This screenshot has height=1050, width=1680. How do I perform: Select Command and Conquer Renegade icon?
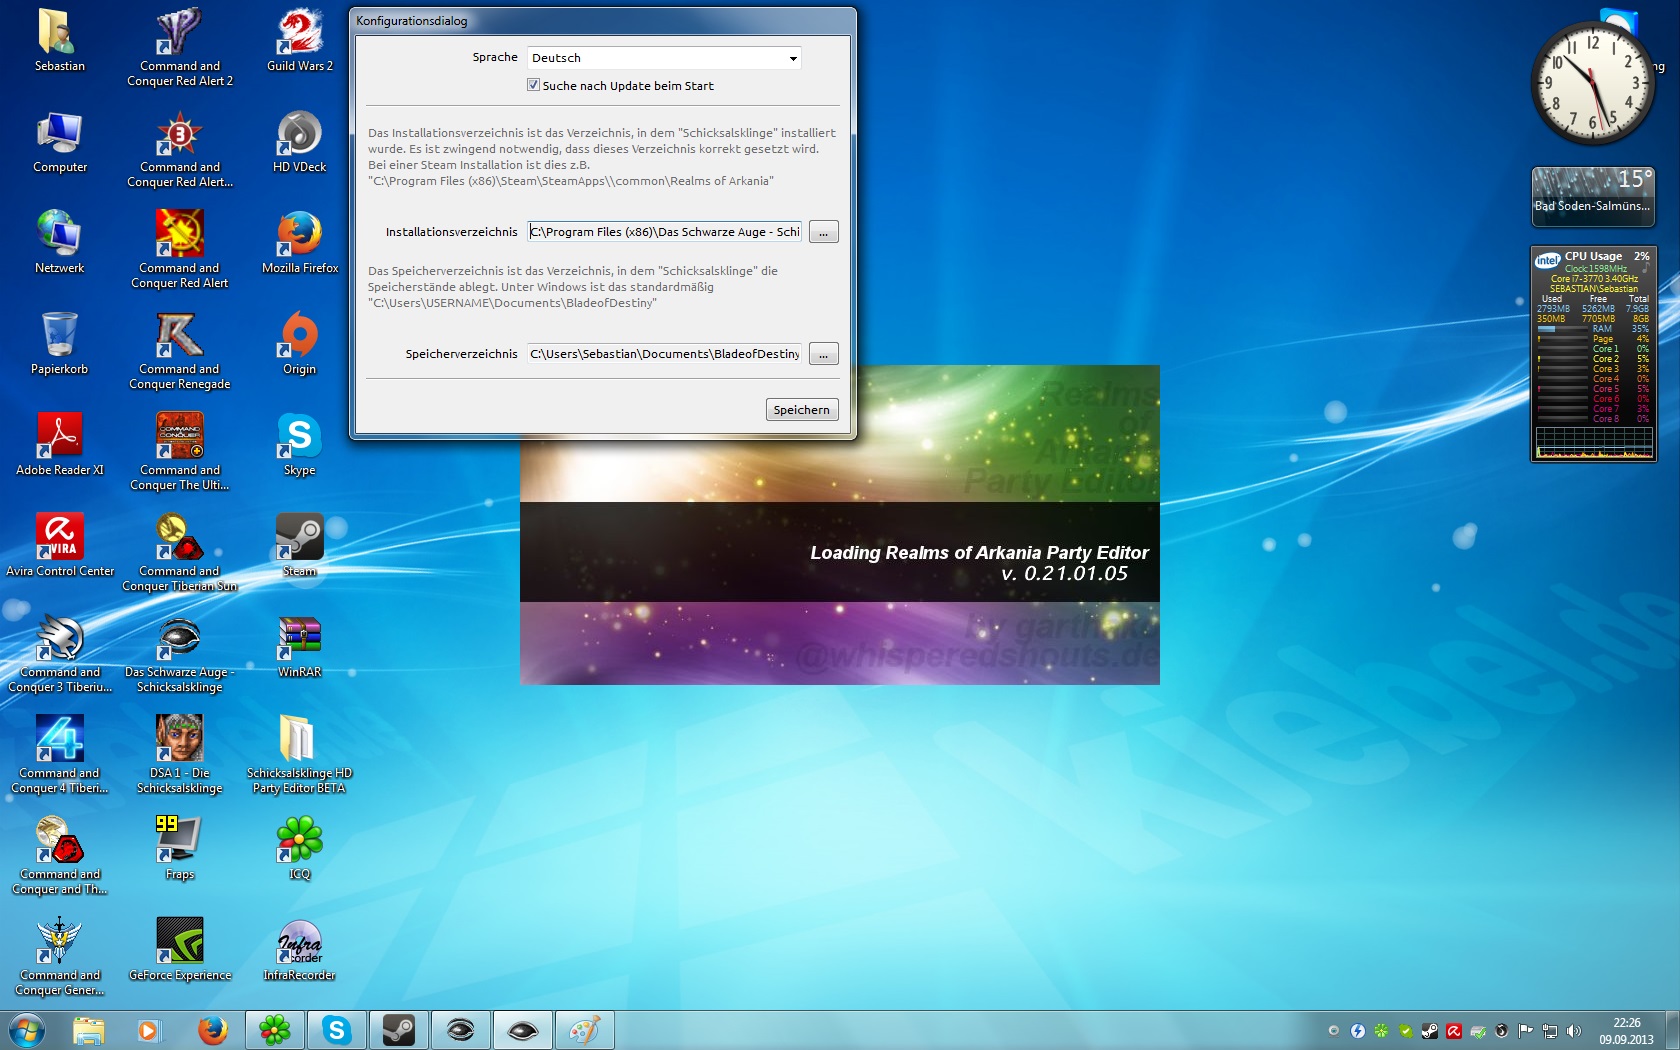click(x=180, y=352)
